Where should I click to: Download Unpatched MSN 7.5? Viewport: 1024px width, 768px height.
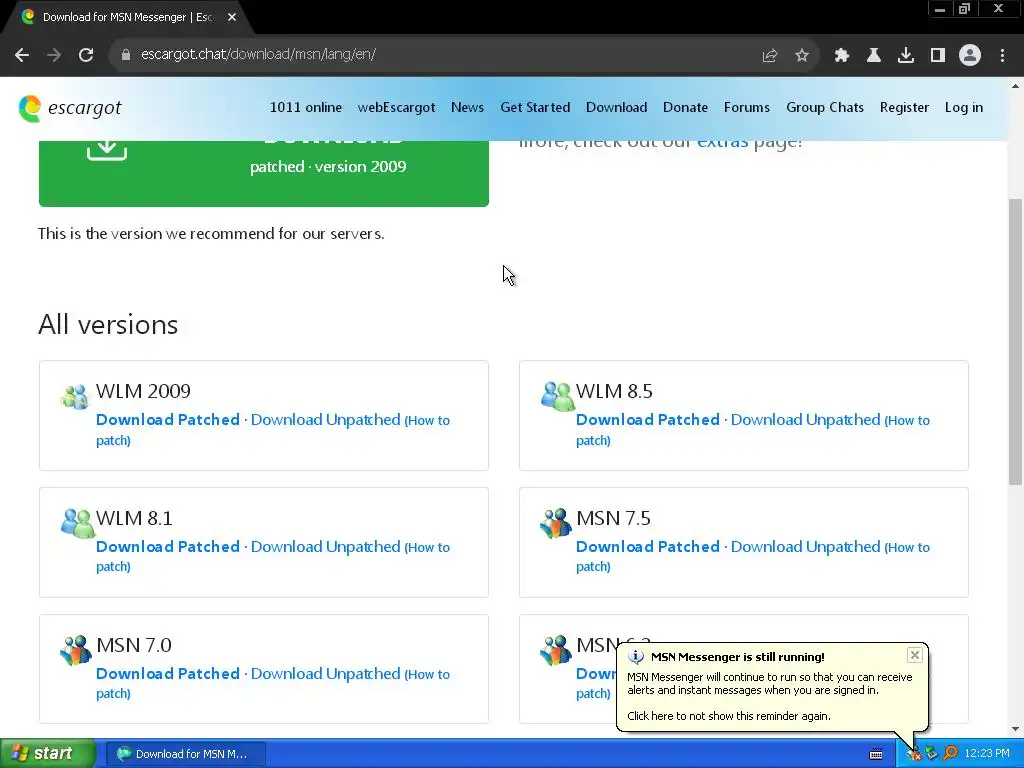click(x=805, y=547)
